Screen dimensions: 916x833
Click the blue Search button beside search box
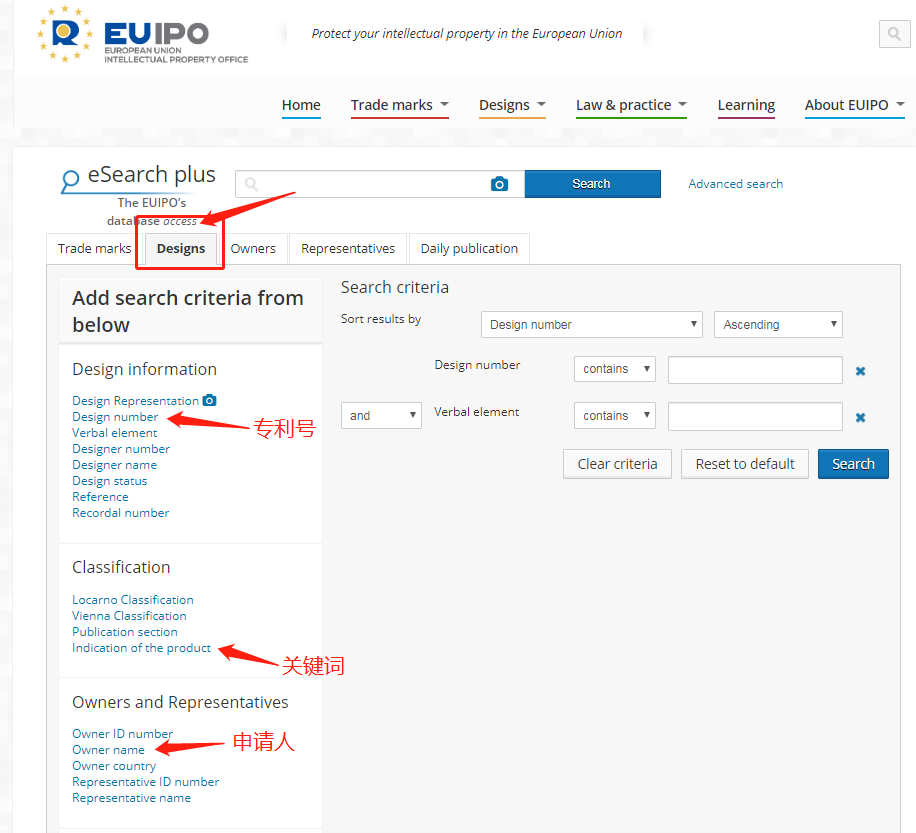point(592,184)
